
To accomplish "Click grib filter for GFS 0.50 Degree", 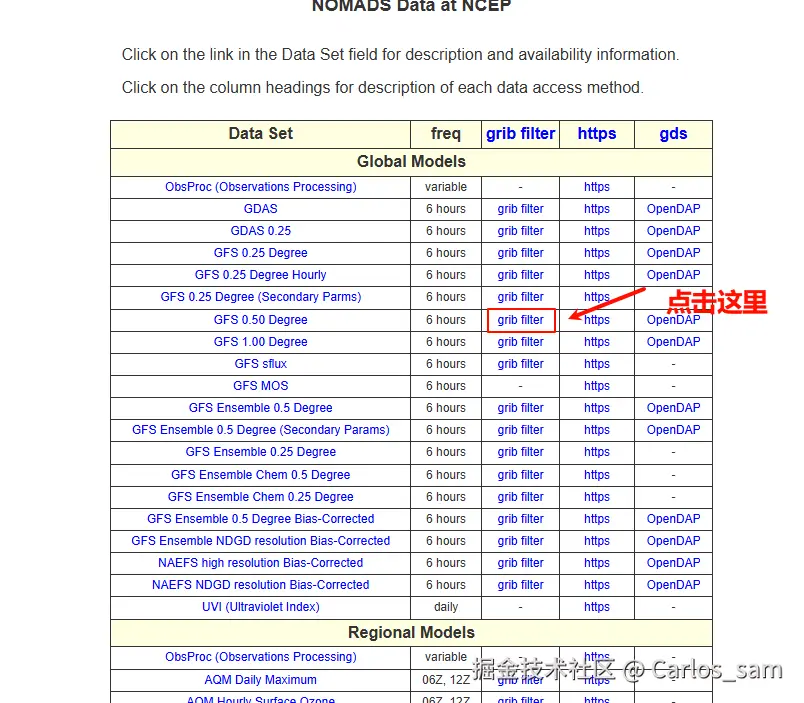I will tap(520, 320).
